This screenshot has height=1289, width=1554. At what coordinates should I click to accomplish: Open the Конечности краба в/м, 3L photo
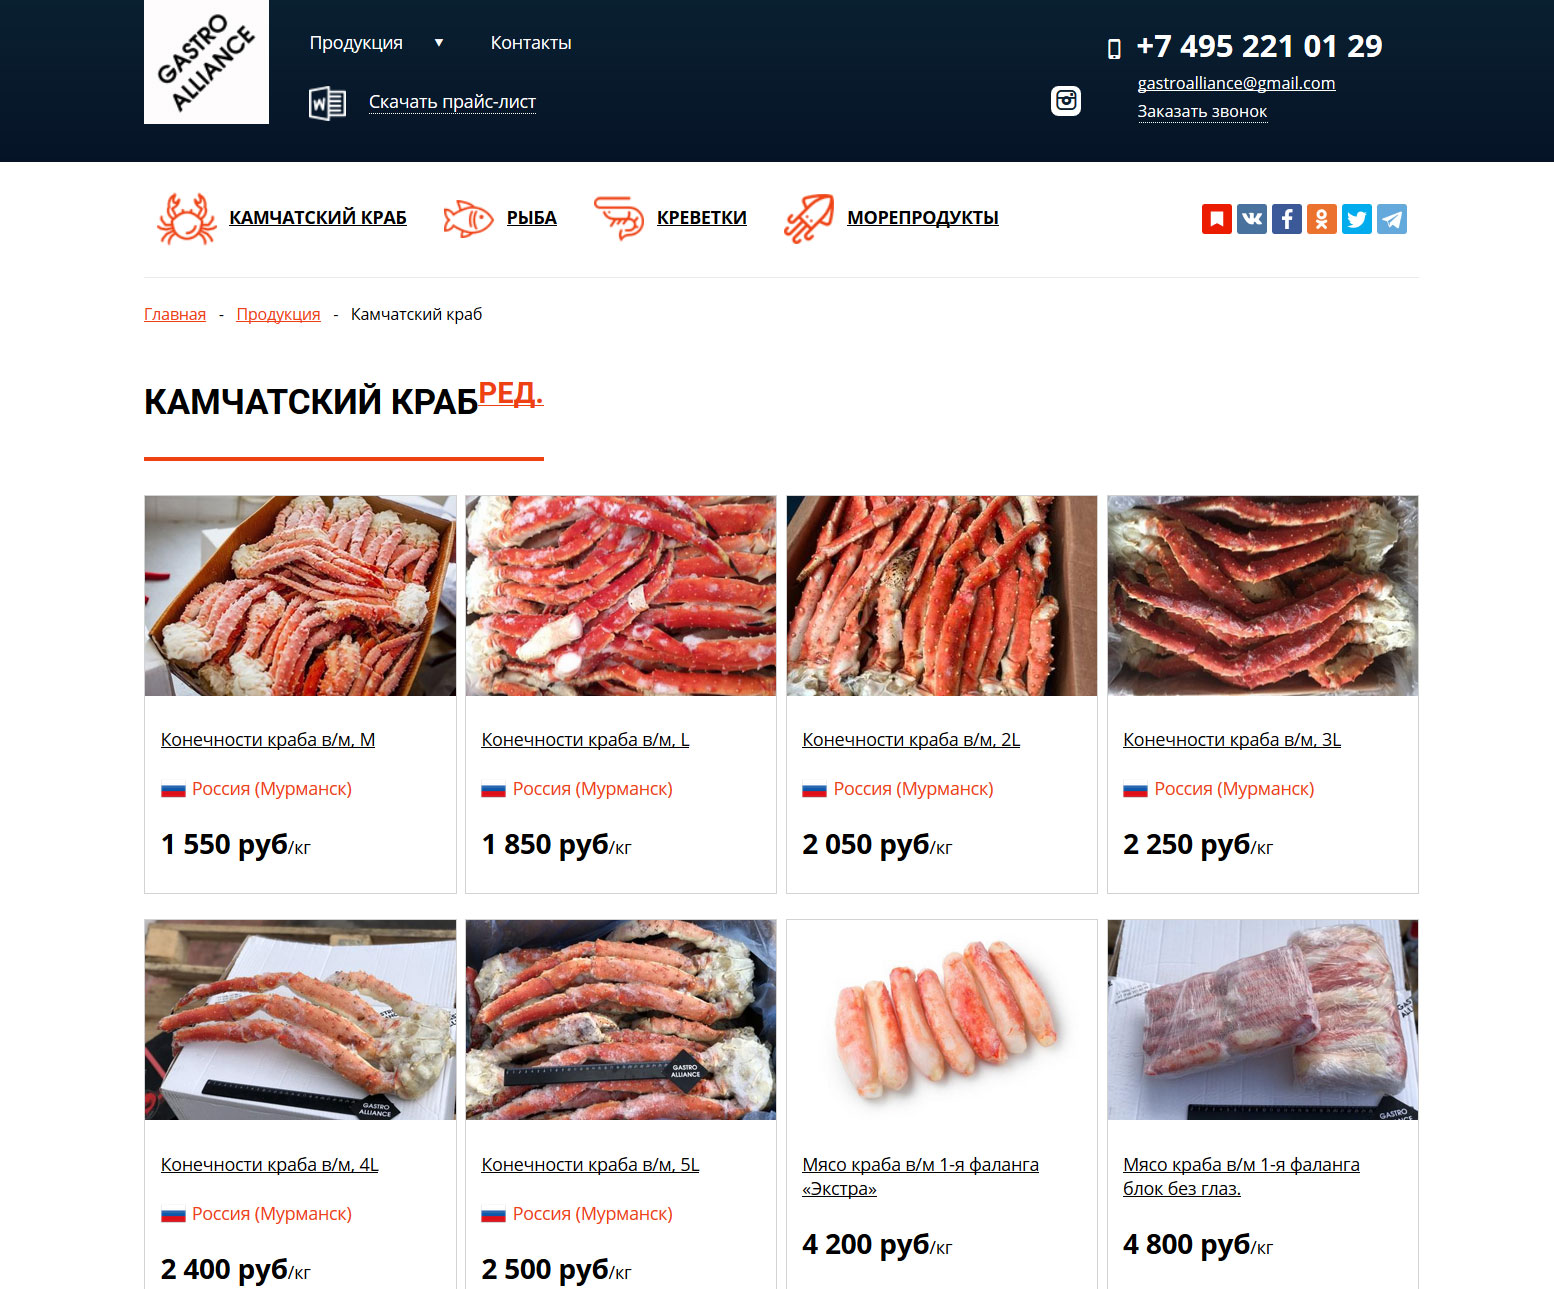point(1262,596)
